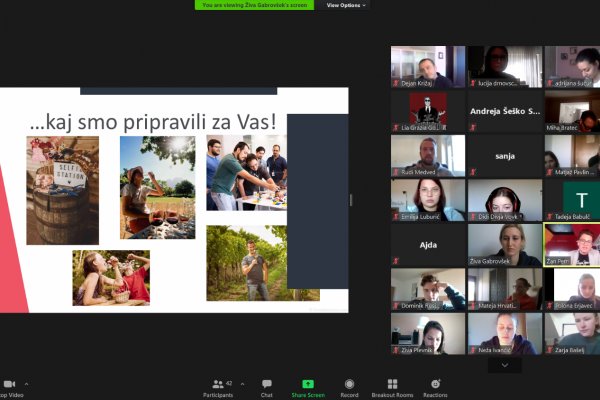Open the View Options dropdown
Screen dimensions: 600x400
(x=346, y=5)
